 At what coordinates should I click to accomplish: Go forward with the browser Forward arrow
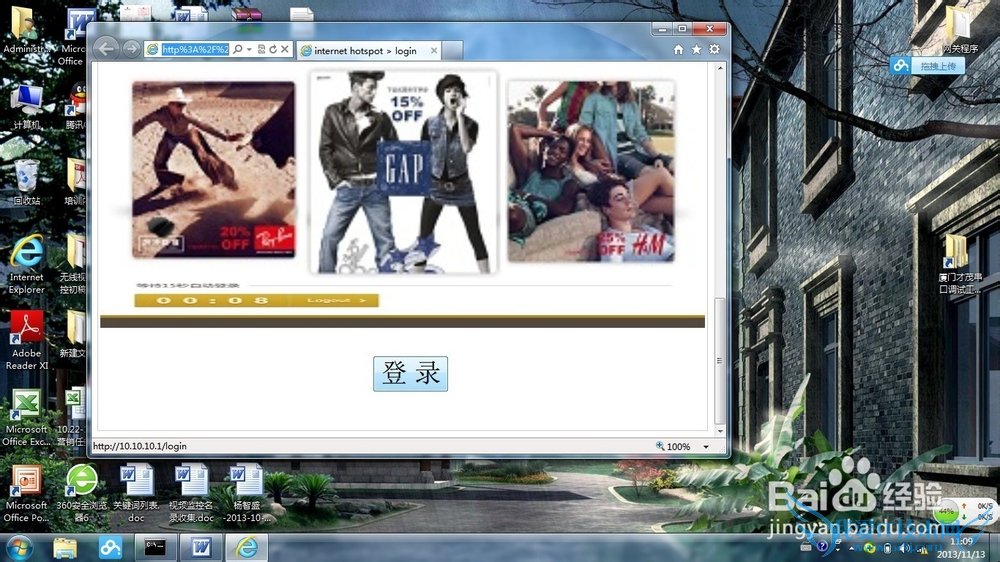point(131,49)
